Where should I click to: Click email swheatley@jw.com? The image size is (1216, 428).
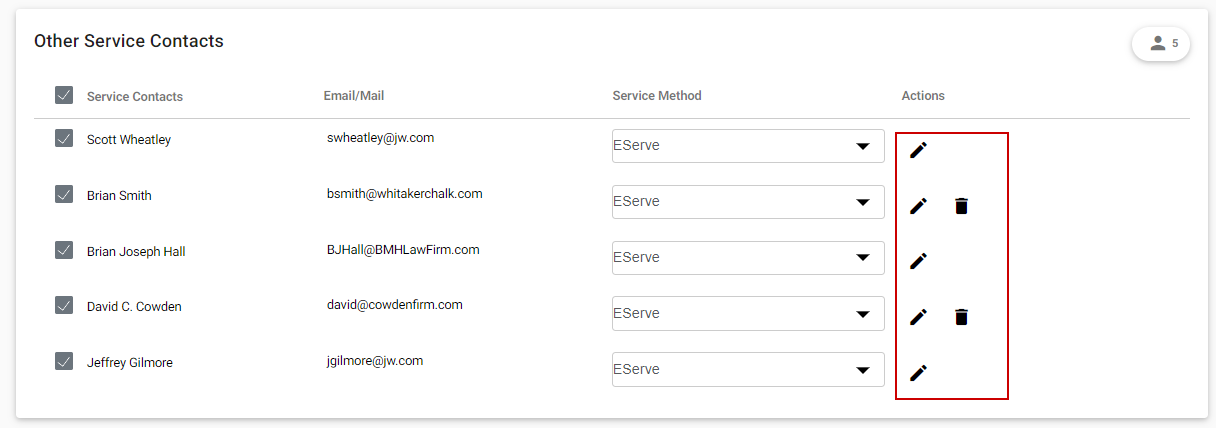coord(380,138)
